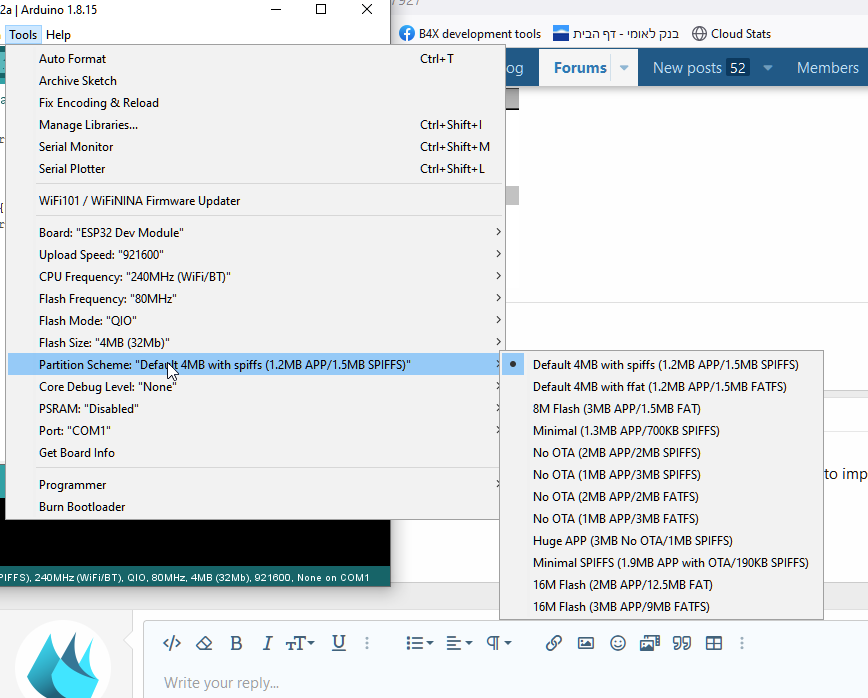Open the Tools menu in Arduino
The width and height of the screenshot is (868, 698).
(x=23, y=35)
